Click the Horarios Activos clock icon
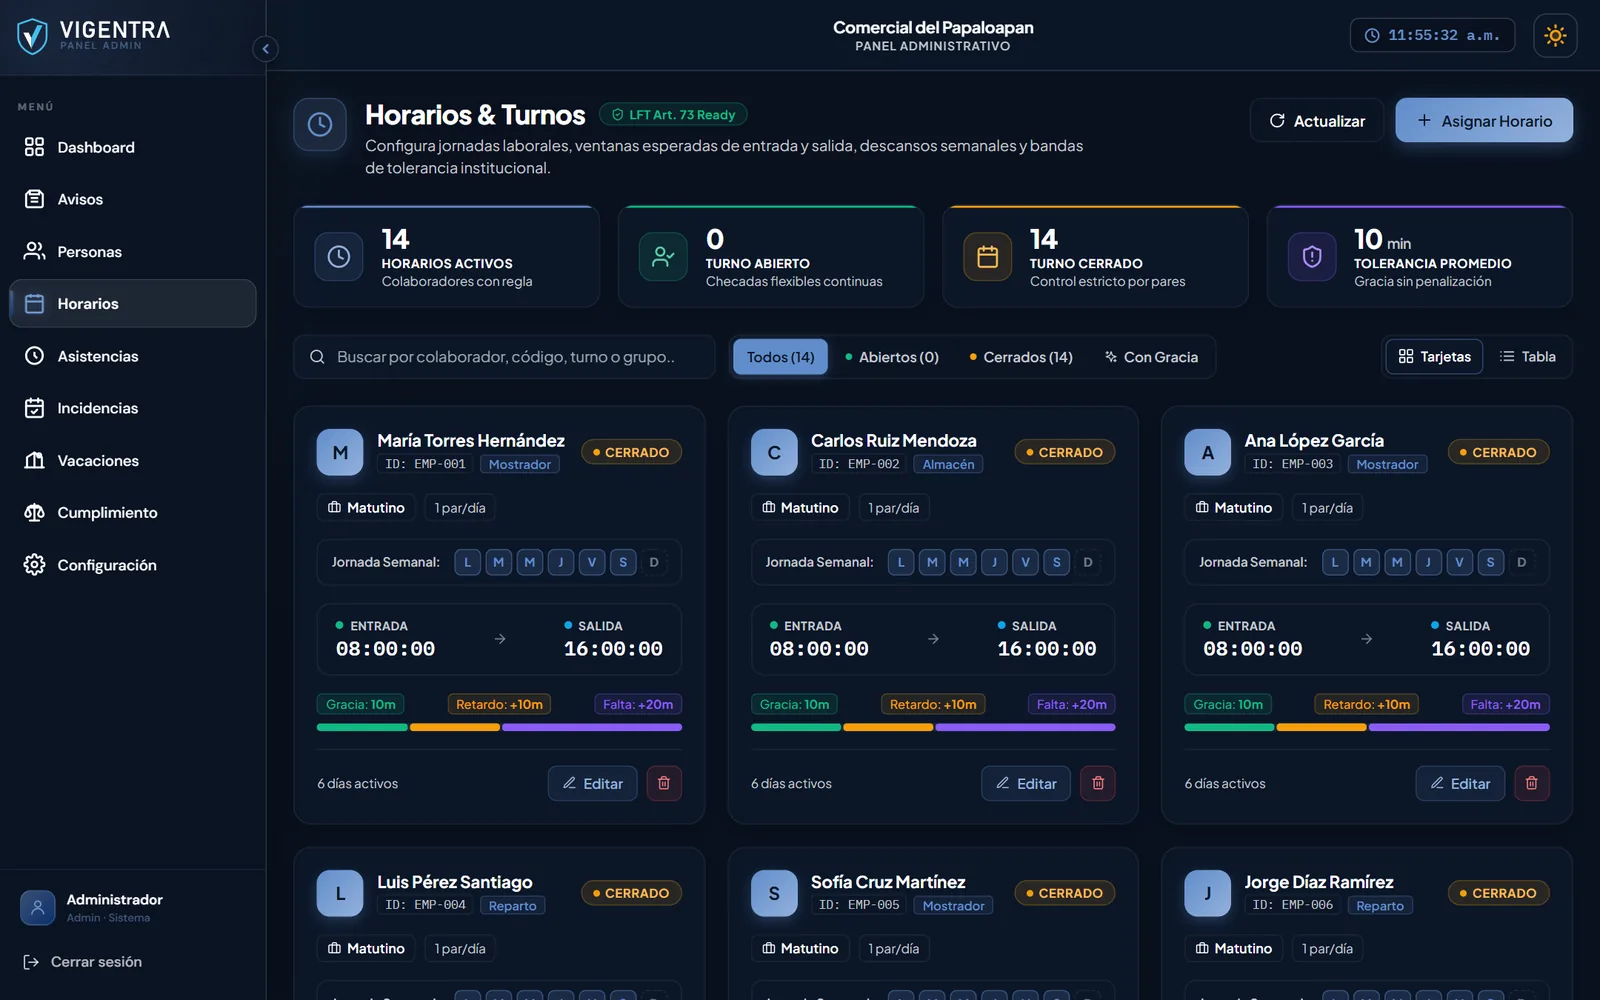 tap(339, 257)
